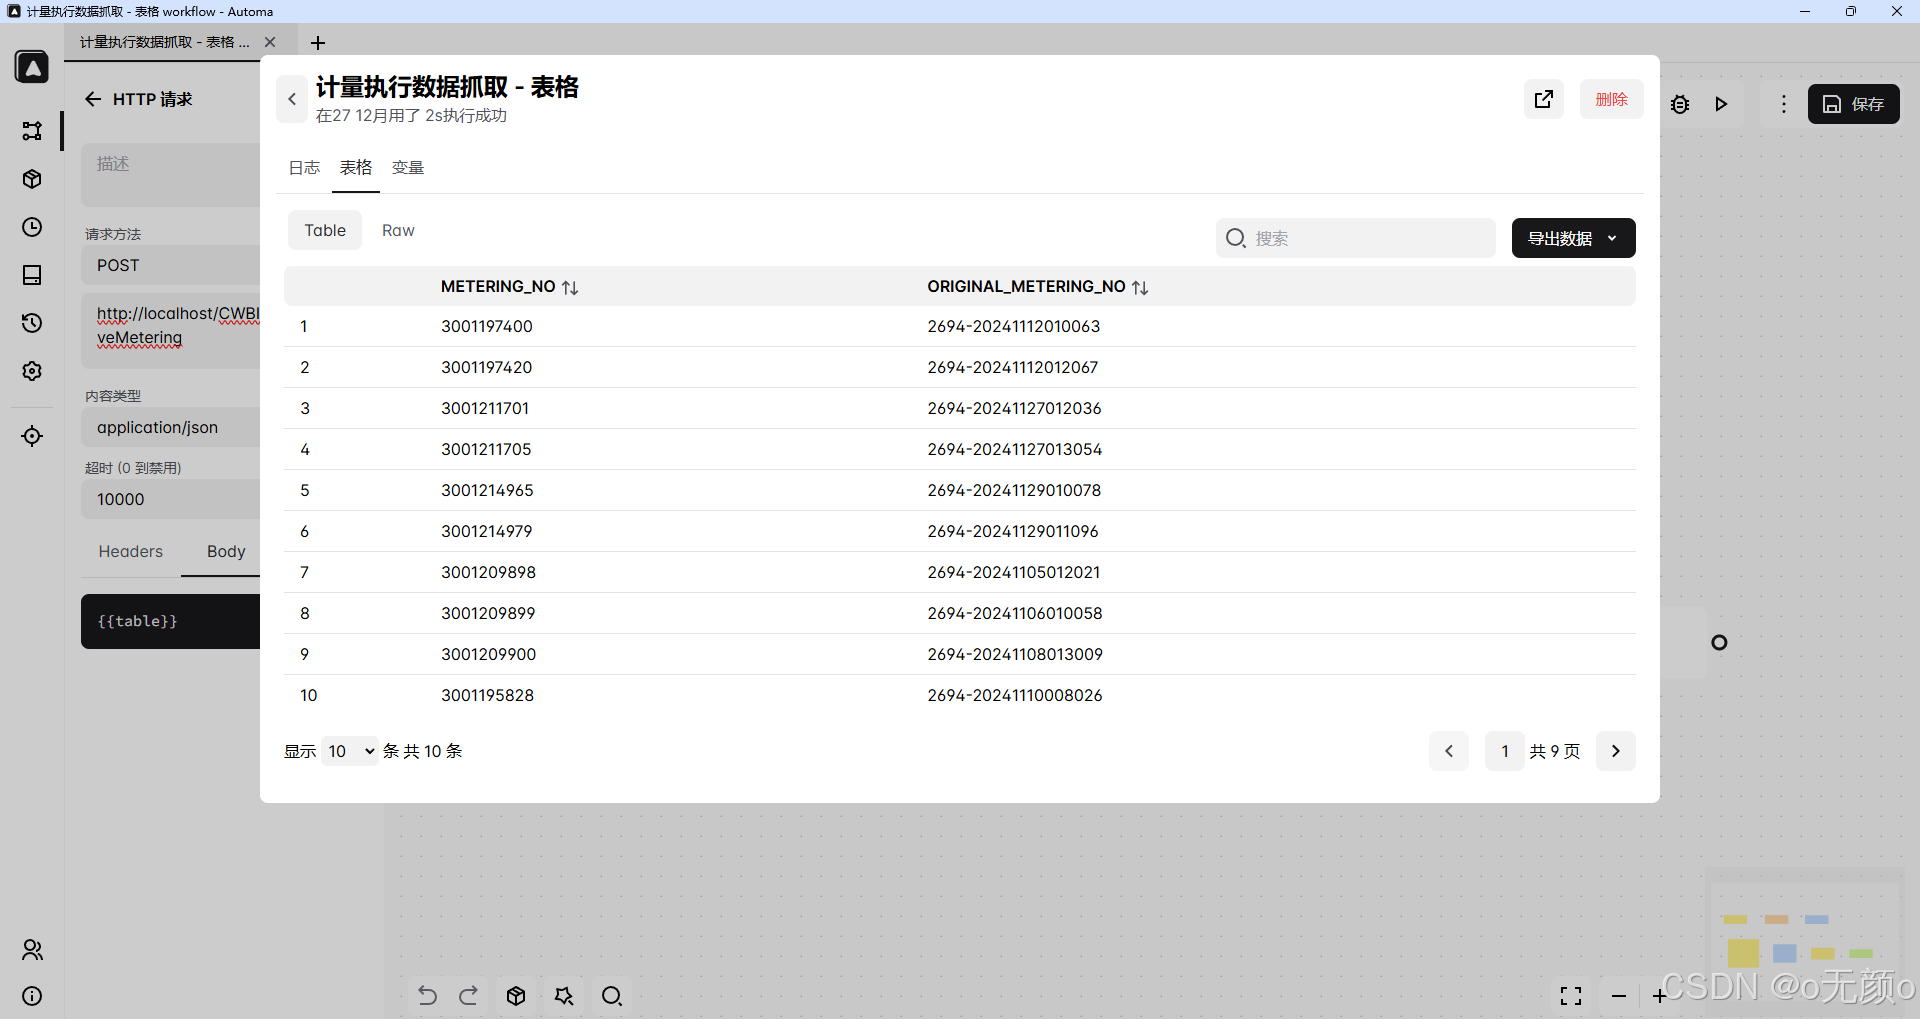This screenshot has width=1920, height=1019.
Task: Click the page number 1 field
Action: 1505,751
